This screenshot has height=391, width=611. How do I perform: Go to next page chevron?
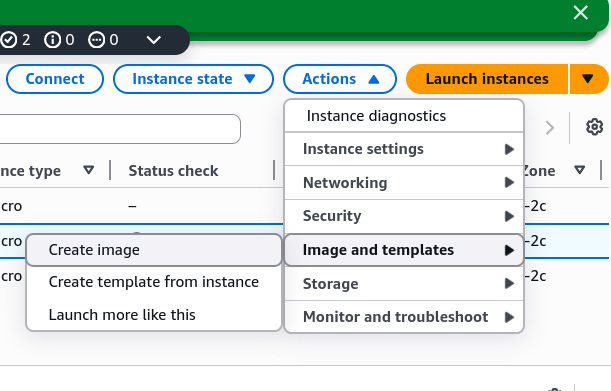click(549, 128)
